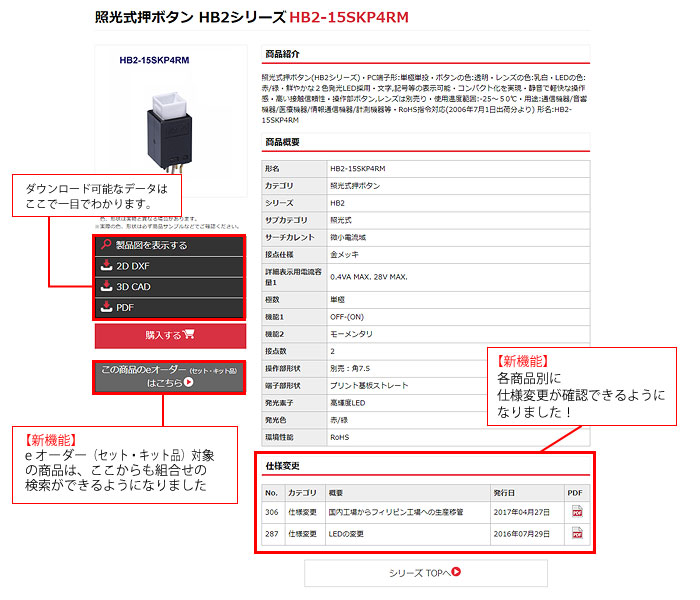Select row 国内工場からフィリピン工場への生産移管

(396, 512)
